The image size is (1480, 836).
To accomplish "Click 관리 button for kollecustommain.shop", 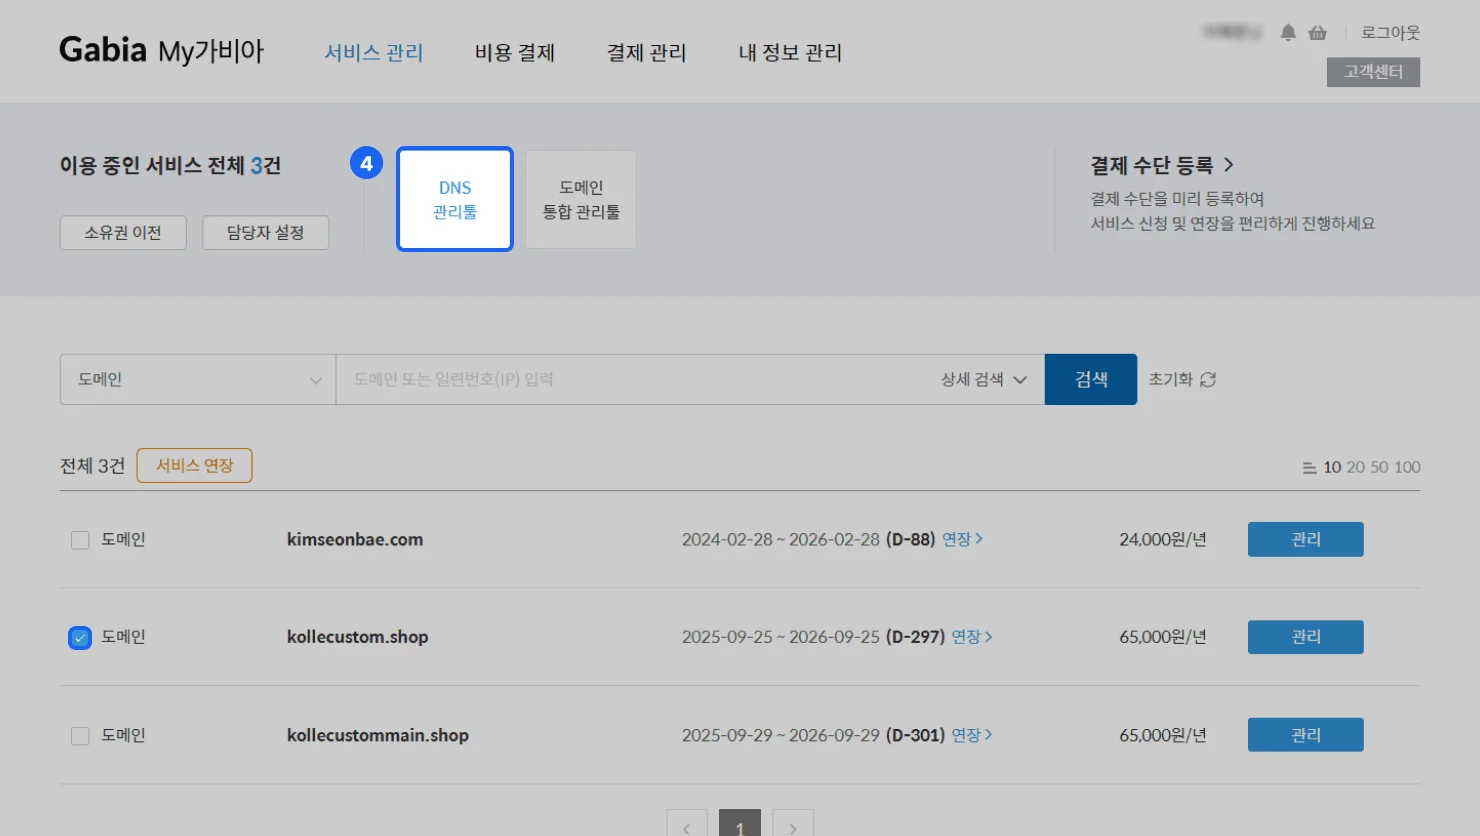I will tap(1306, 735).
